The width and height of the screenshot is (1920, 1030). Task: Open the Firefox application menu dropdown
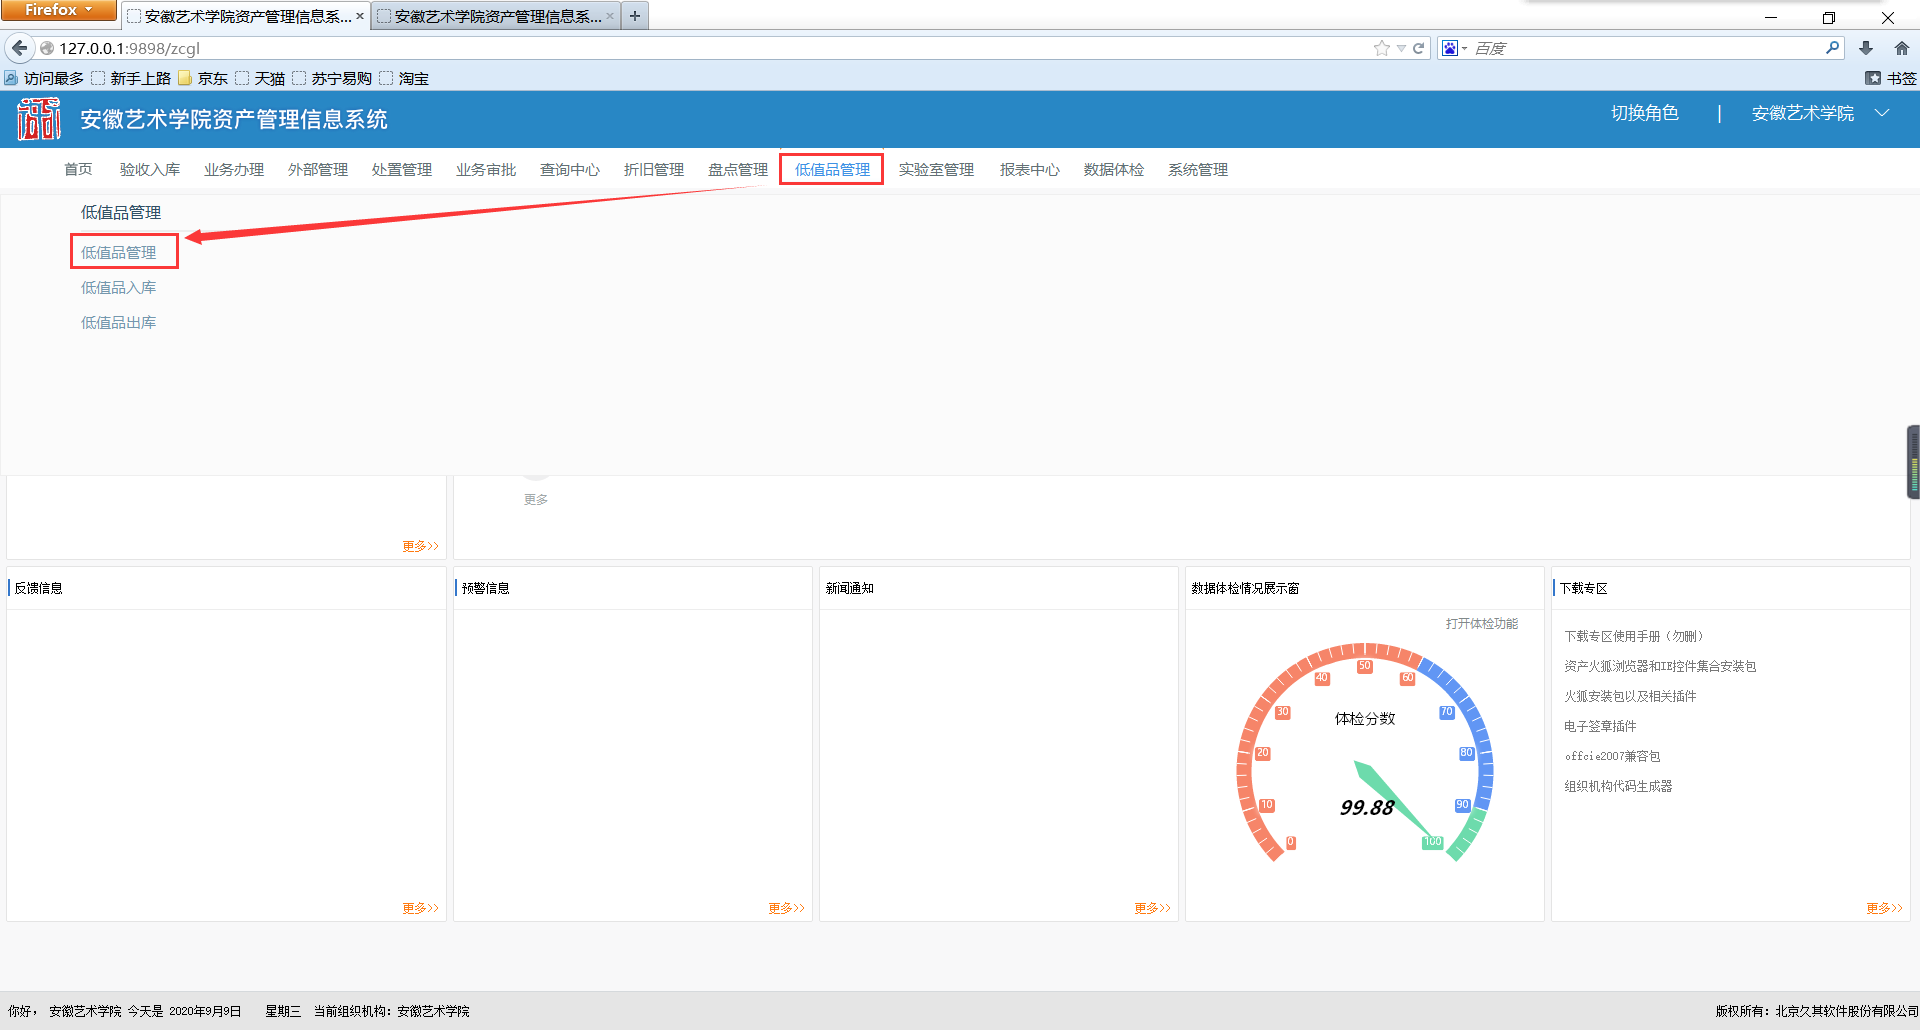[58, 10]
